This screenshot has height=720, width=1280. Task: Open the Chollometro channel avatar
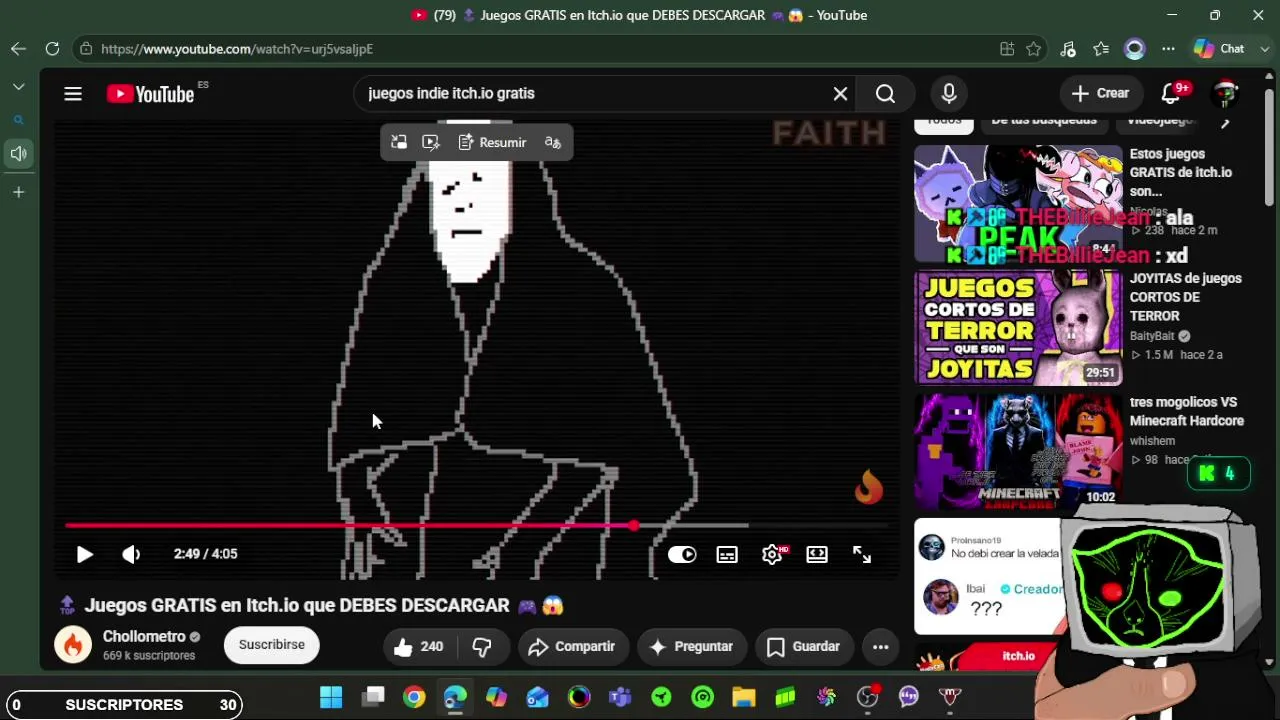coord(73,645)
